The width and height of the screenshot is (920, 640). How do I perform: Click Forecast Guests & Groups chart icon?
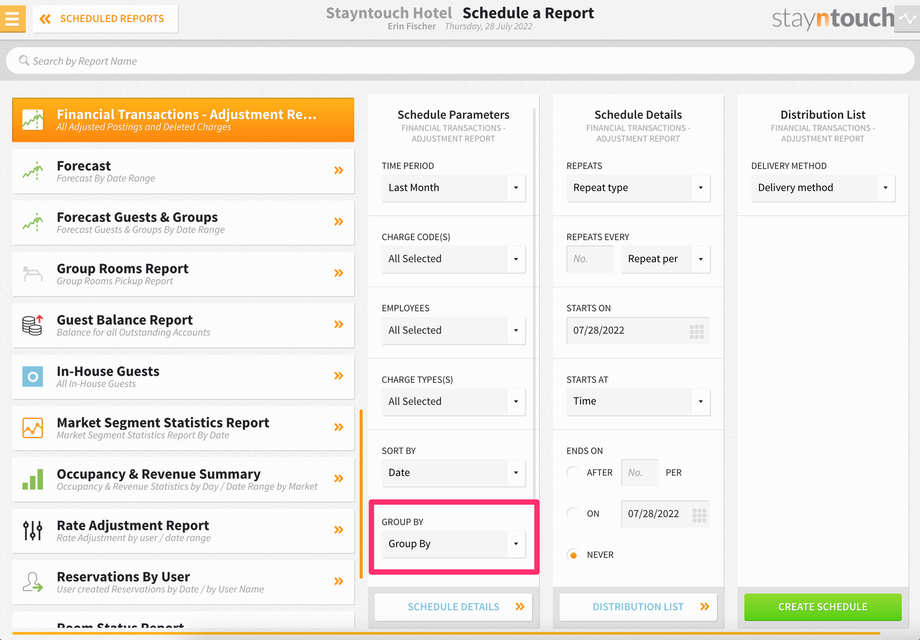click(x=33, y=222)
